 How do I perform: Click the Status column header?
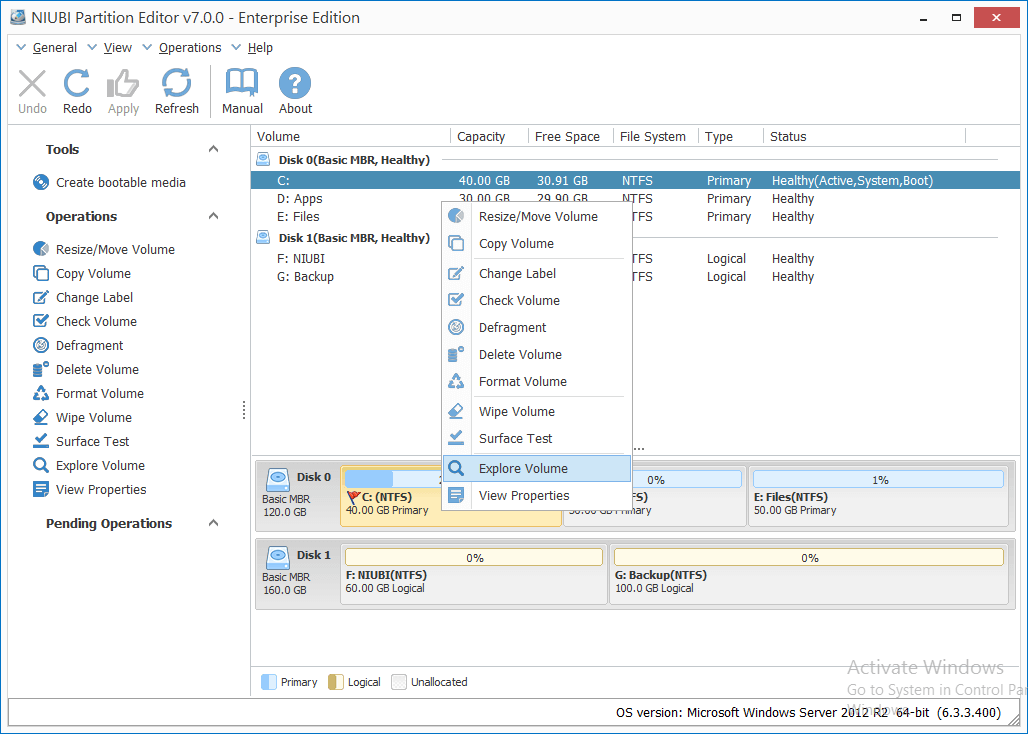[864, 136]
